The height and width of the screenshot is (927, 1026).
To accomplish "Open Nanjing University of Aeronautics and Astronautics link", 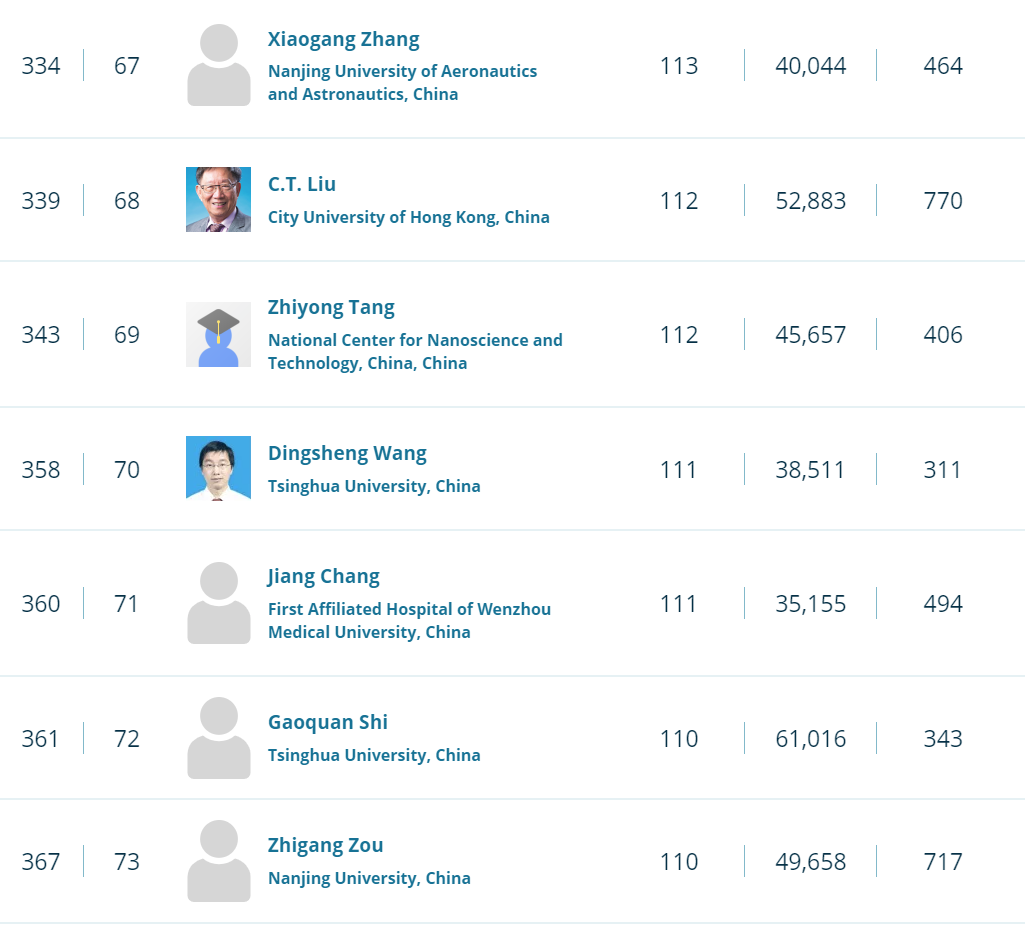I will [x=402, y=82].
